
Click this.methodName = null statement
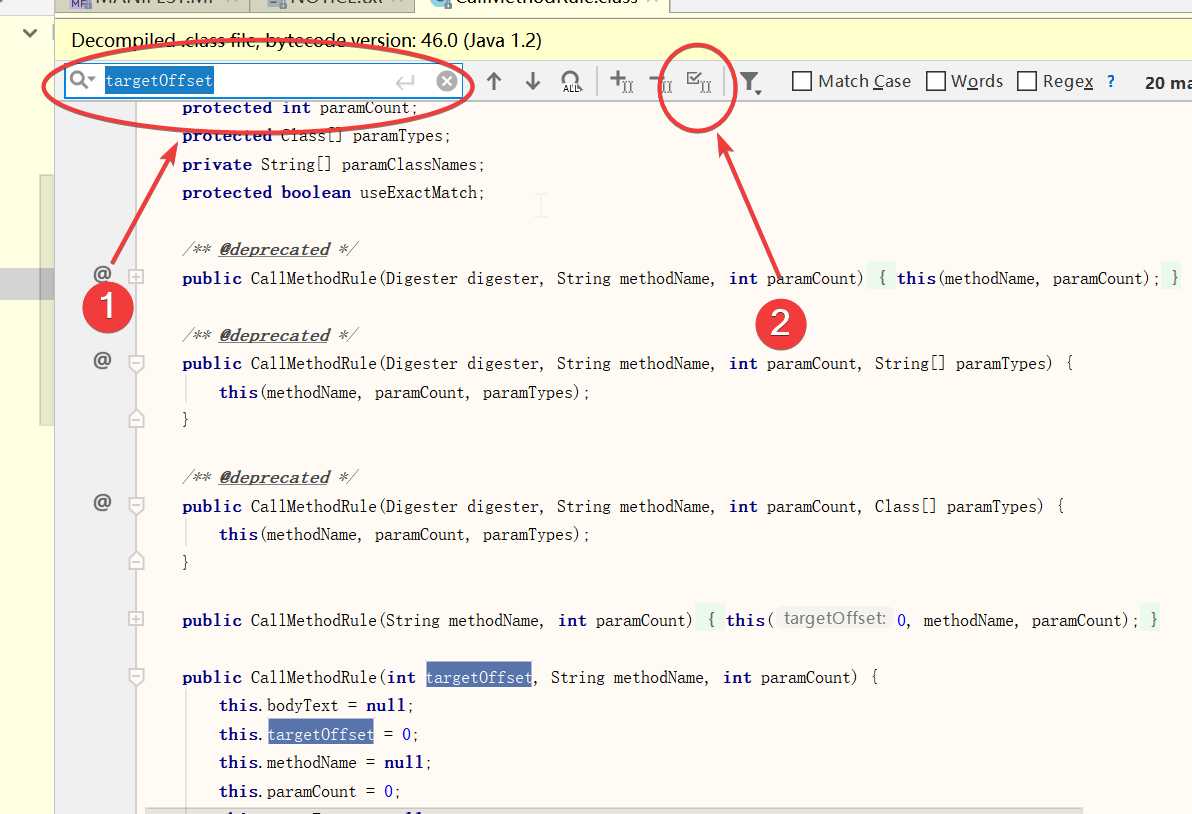[325, 762]
